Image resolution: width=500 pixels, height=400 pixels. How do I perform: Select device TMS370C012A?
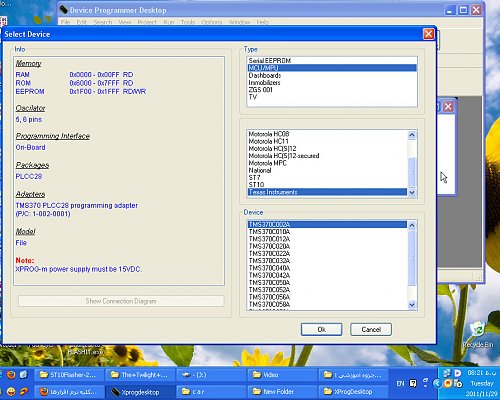point(328,239)
